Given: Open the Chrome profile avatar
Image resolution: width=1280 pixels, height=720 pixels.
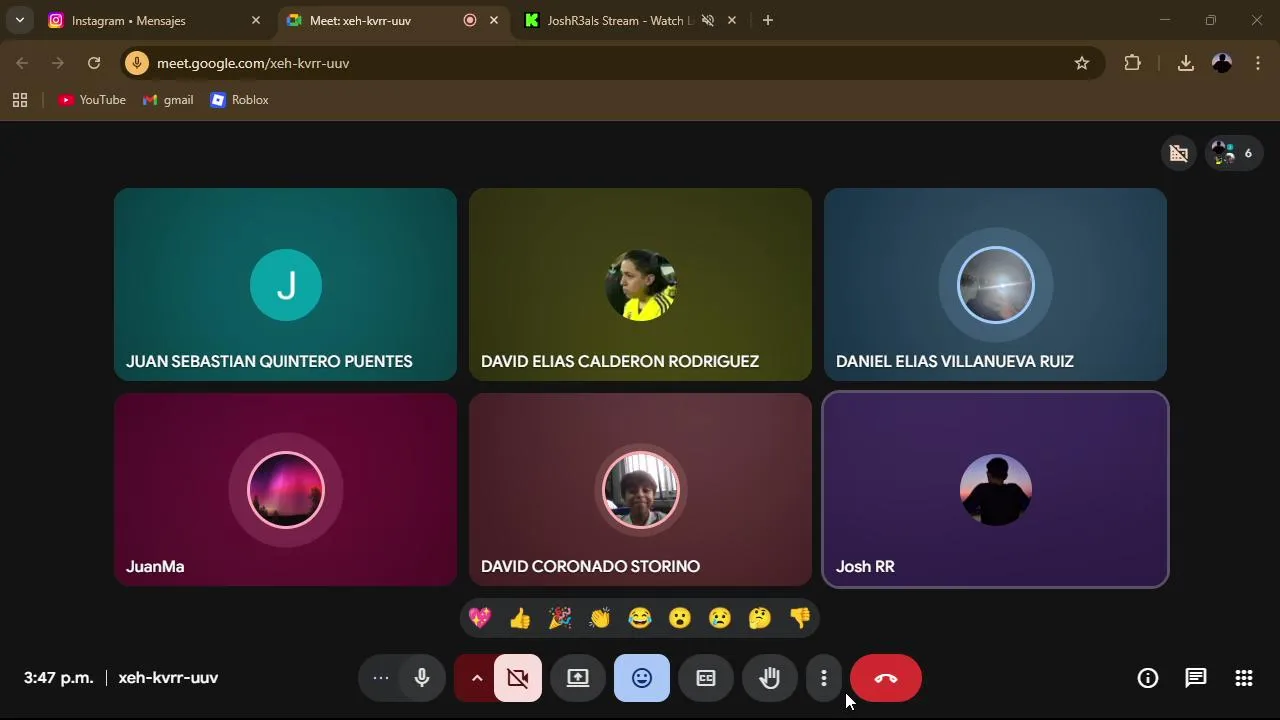Looking at the screenshot, I should (x=1222, y=63).
